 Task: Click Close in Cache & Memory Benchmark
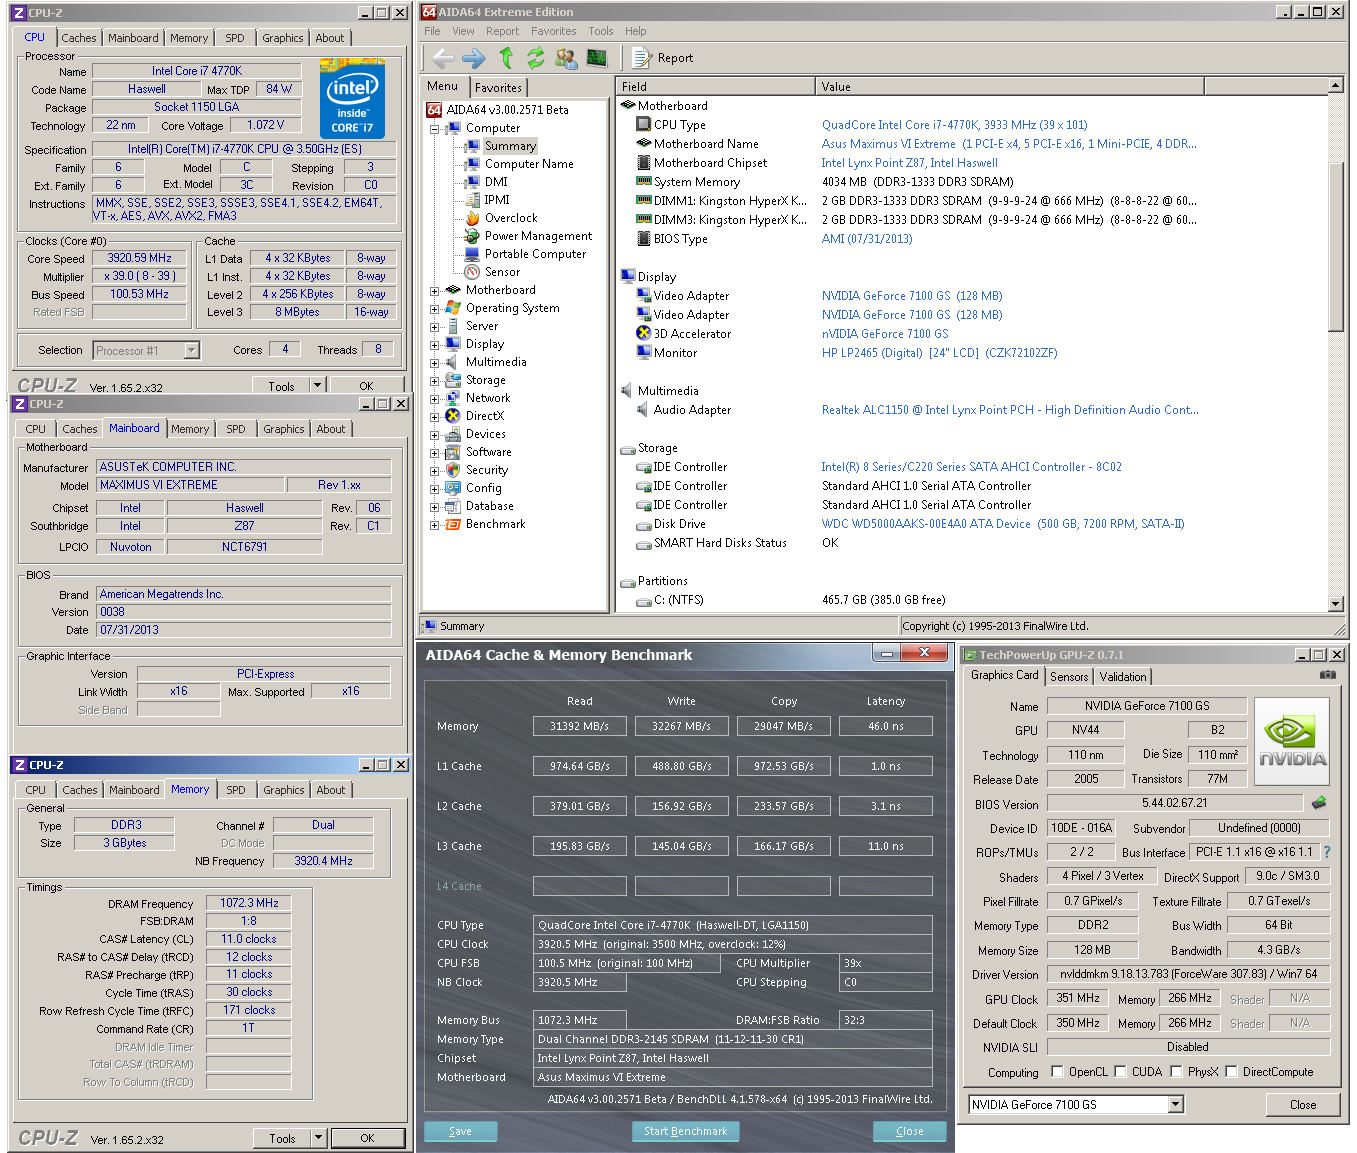pyautogui.click(x=910, y=1131)
